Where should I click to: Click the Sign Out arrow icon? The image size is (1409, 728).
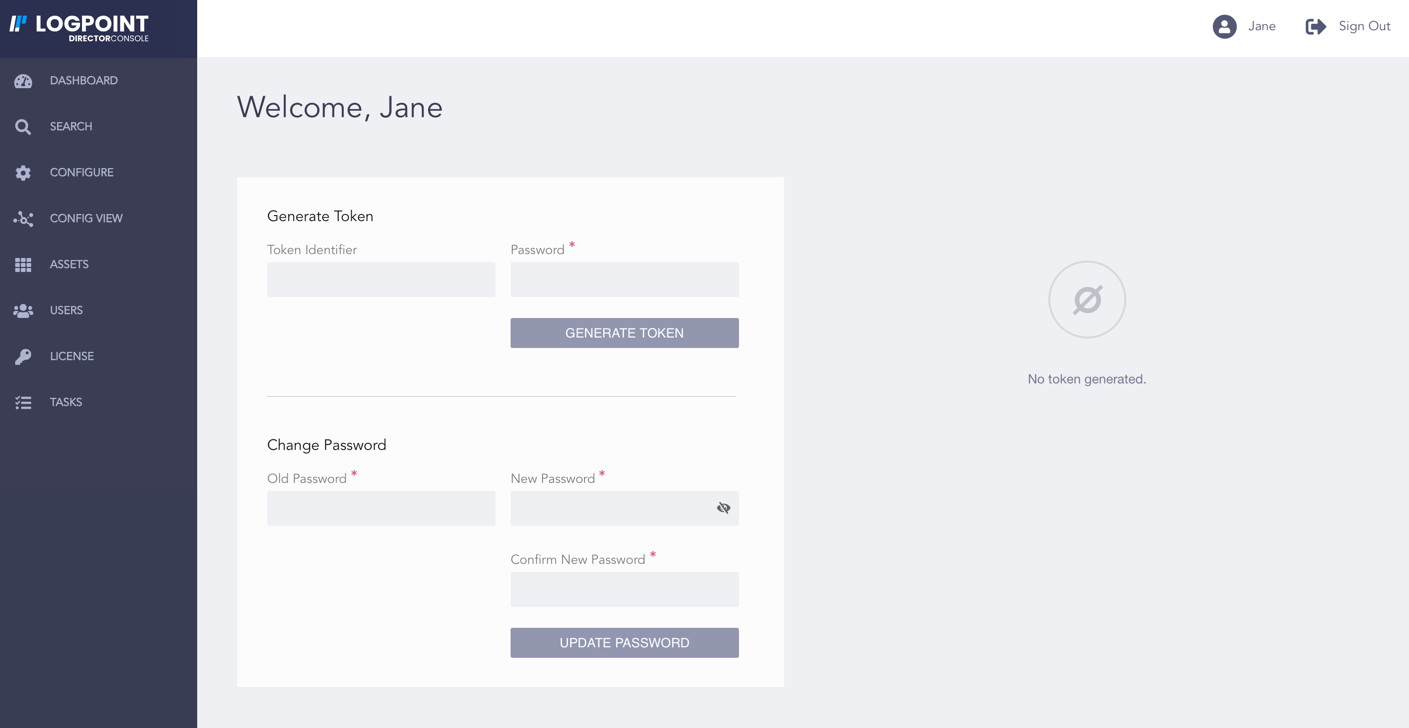(1315, 27)
